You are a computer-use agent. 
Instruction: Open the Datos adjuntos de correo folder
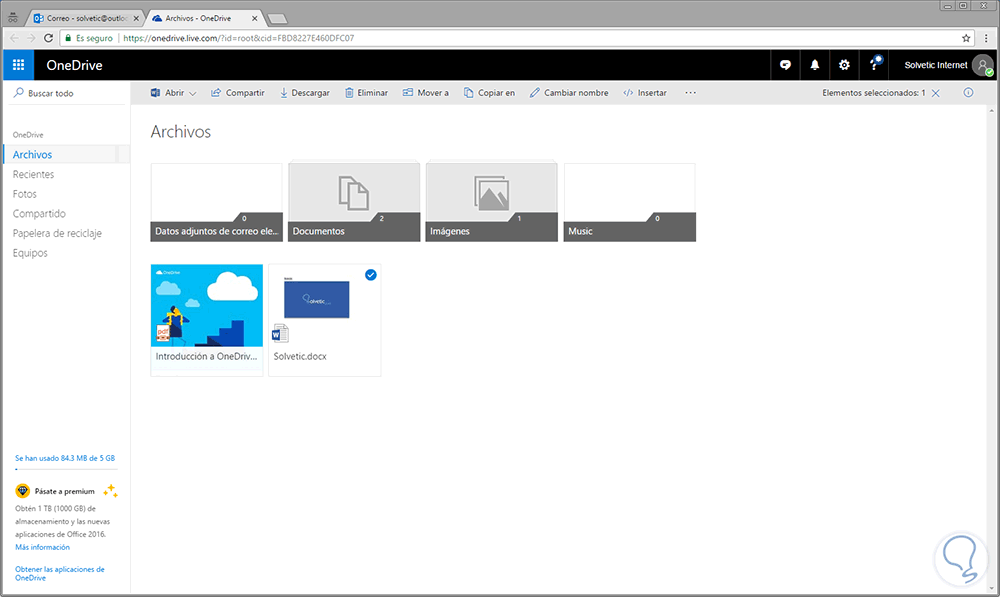(217, 202)
